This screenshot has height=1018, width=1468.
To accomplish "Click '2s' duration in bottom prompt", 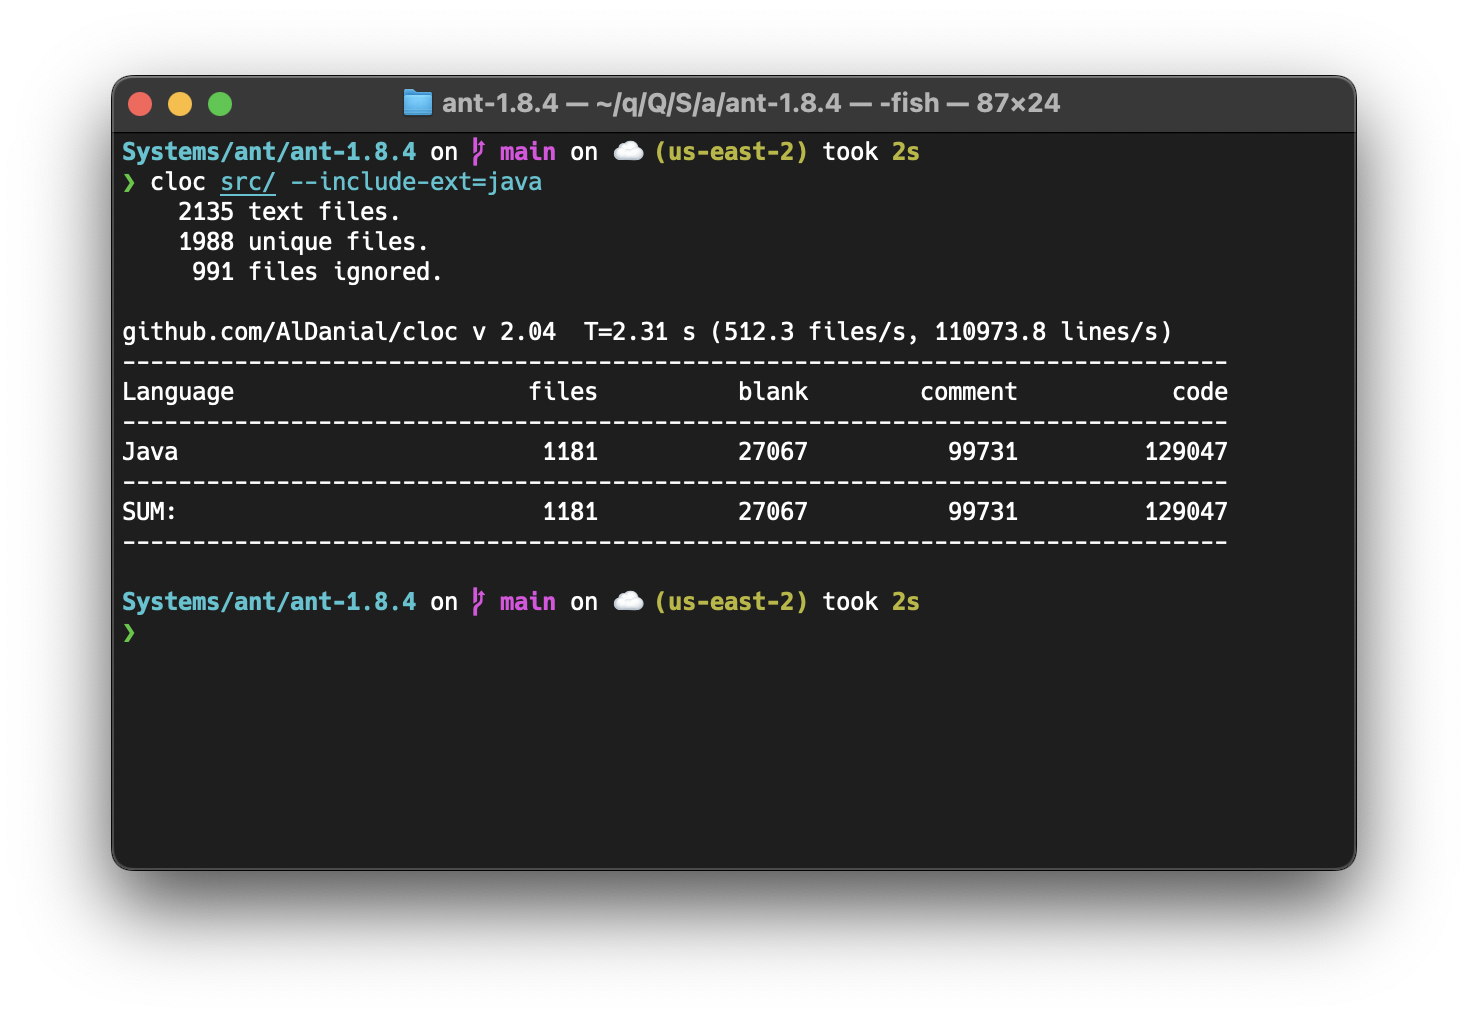I will click(x=906, y=602).
